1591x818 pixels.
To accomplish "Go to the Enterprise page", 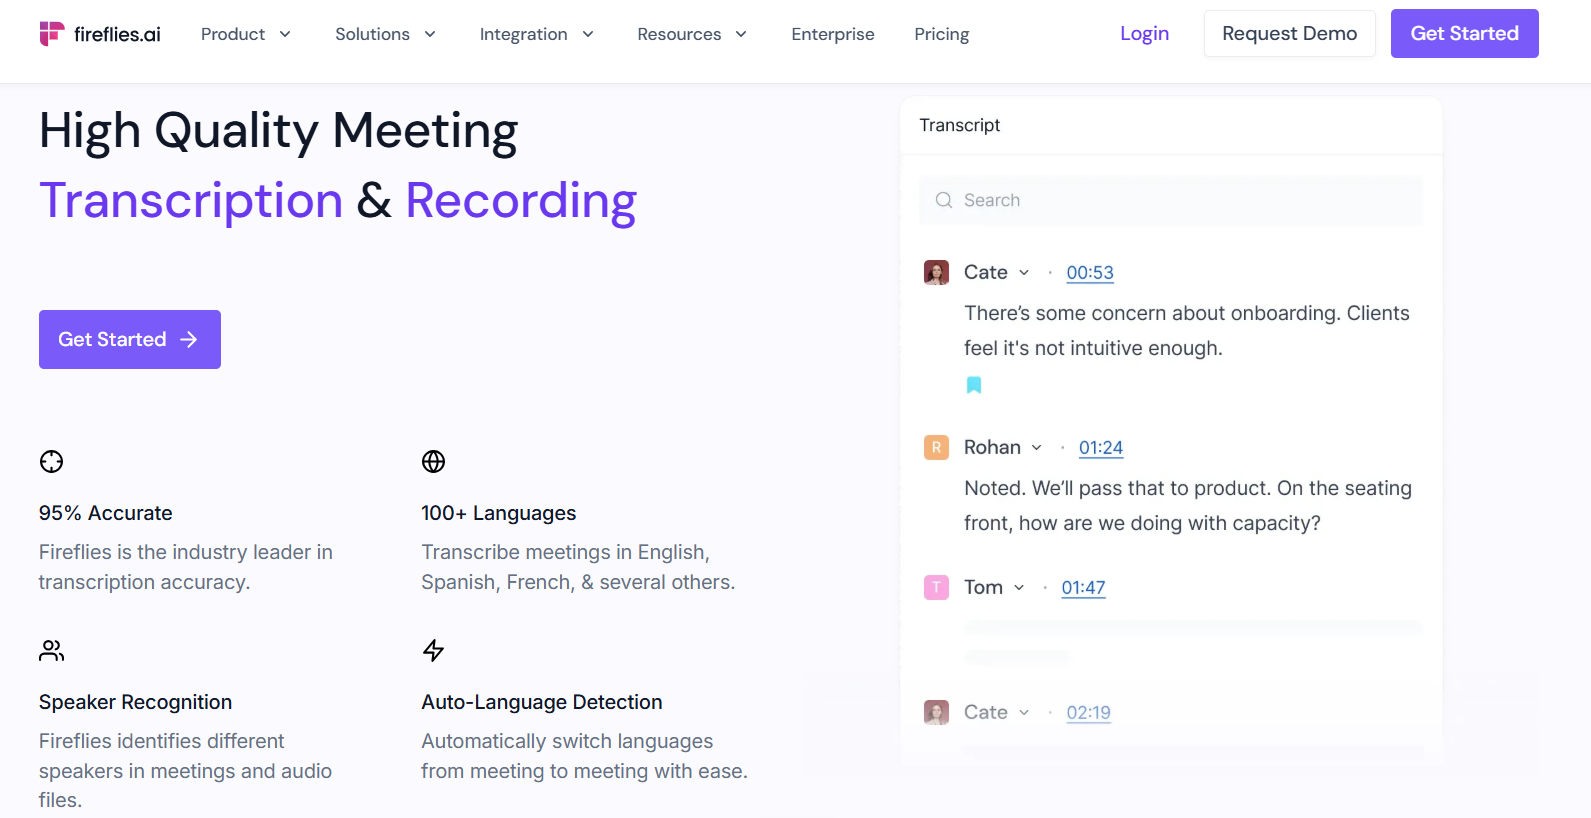I will (833, 34).
